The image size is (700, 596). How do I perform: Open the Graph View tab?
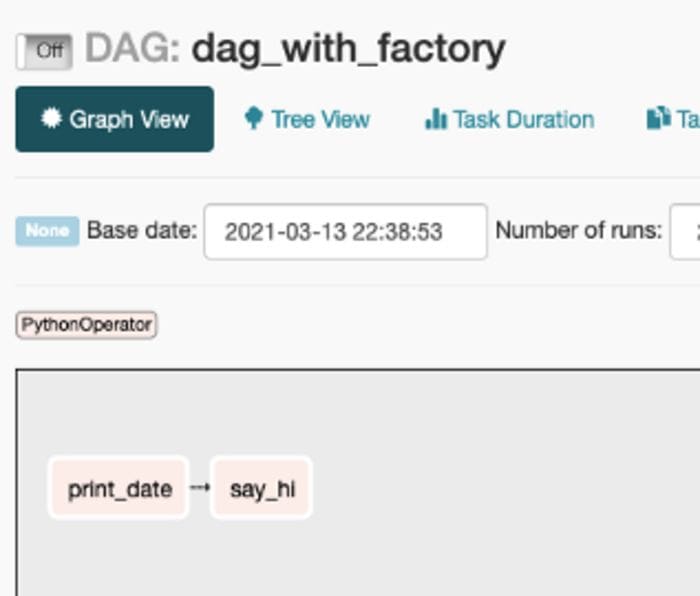pos(115,119)
